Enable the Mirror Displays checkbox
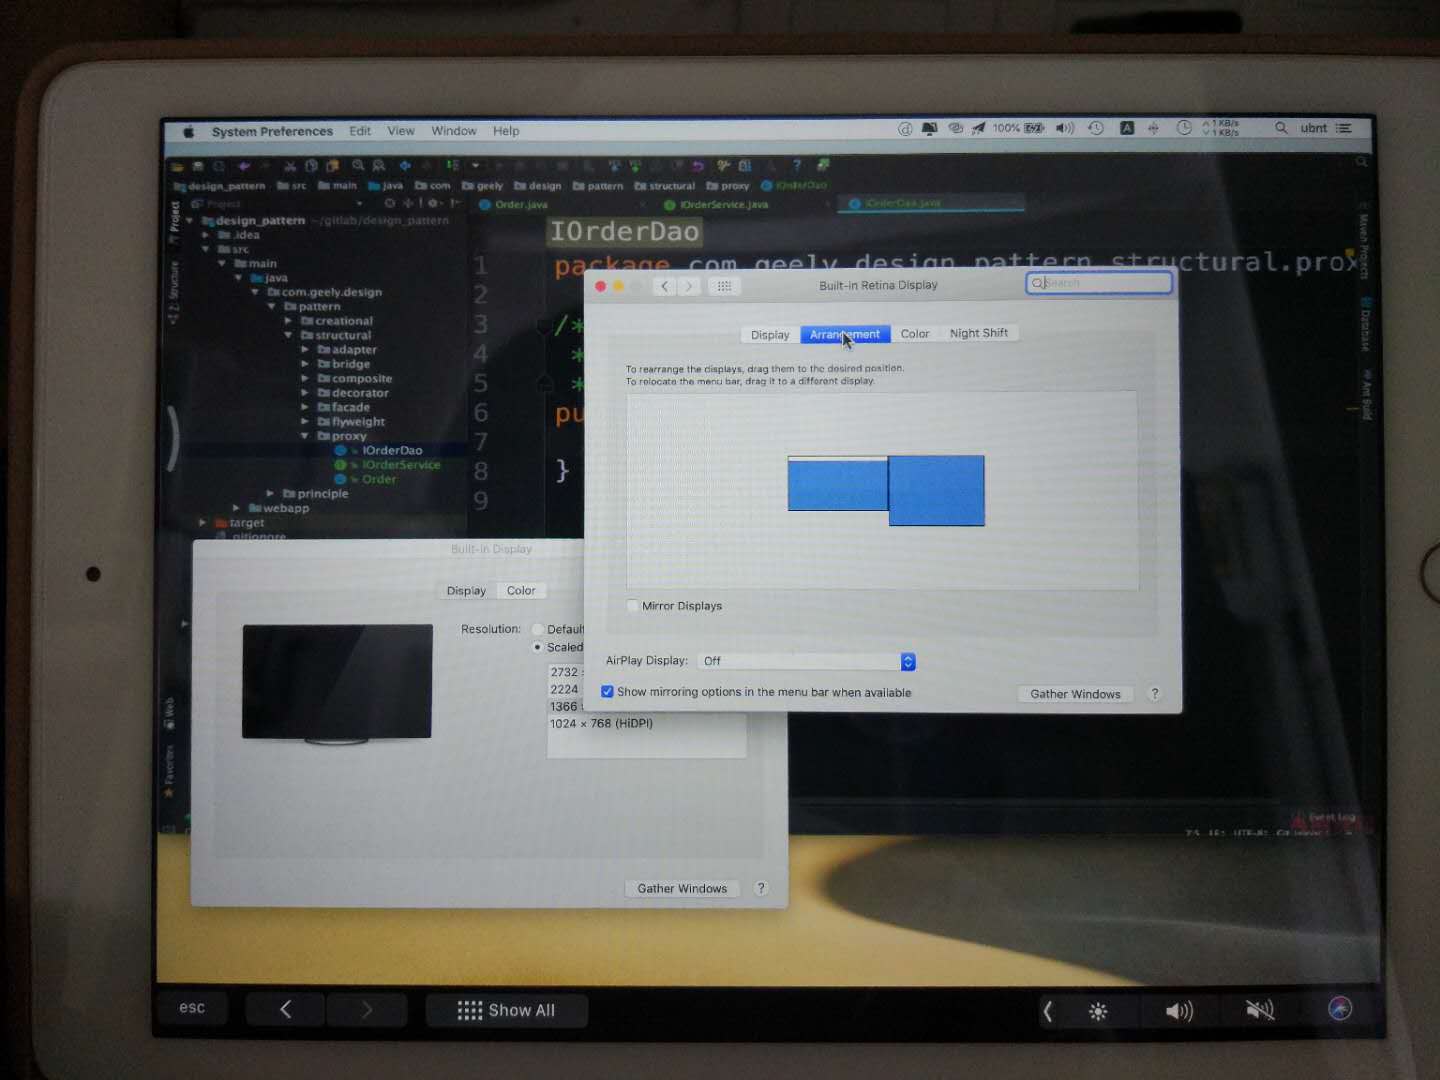The height and width of the screenshot is (1080, 1440). click(x=632, y=605)
